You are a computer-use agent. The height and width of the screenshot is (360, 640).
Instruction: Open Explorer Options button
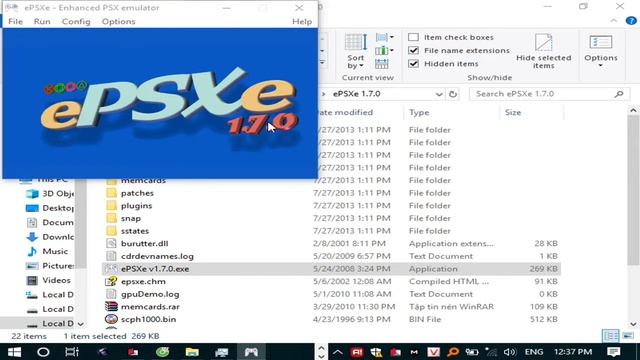601,51
